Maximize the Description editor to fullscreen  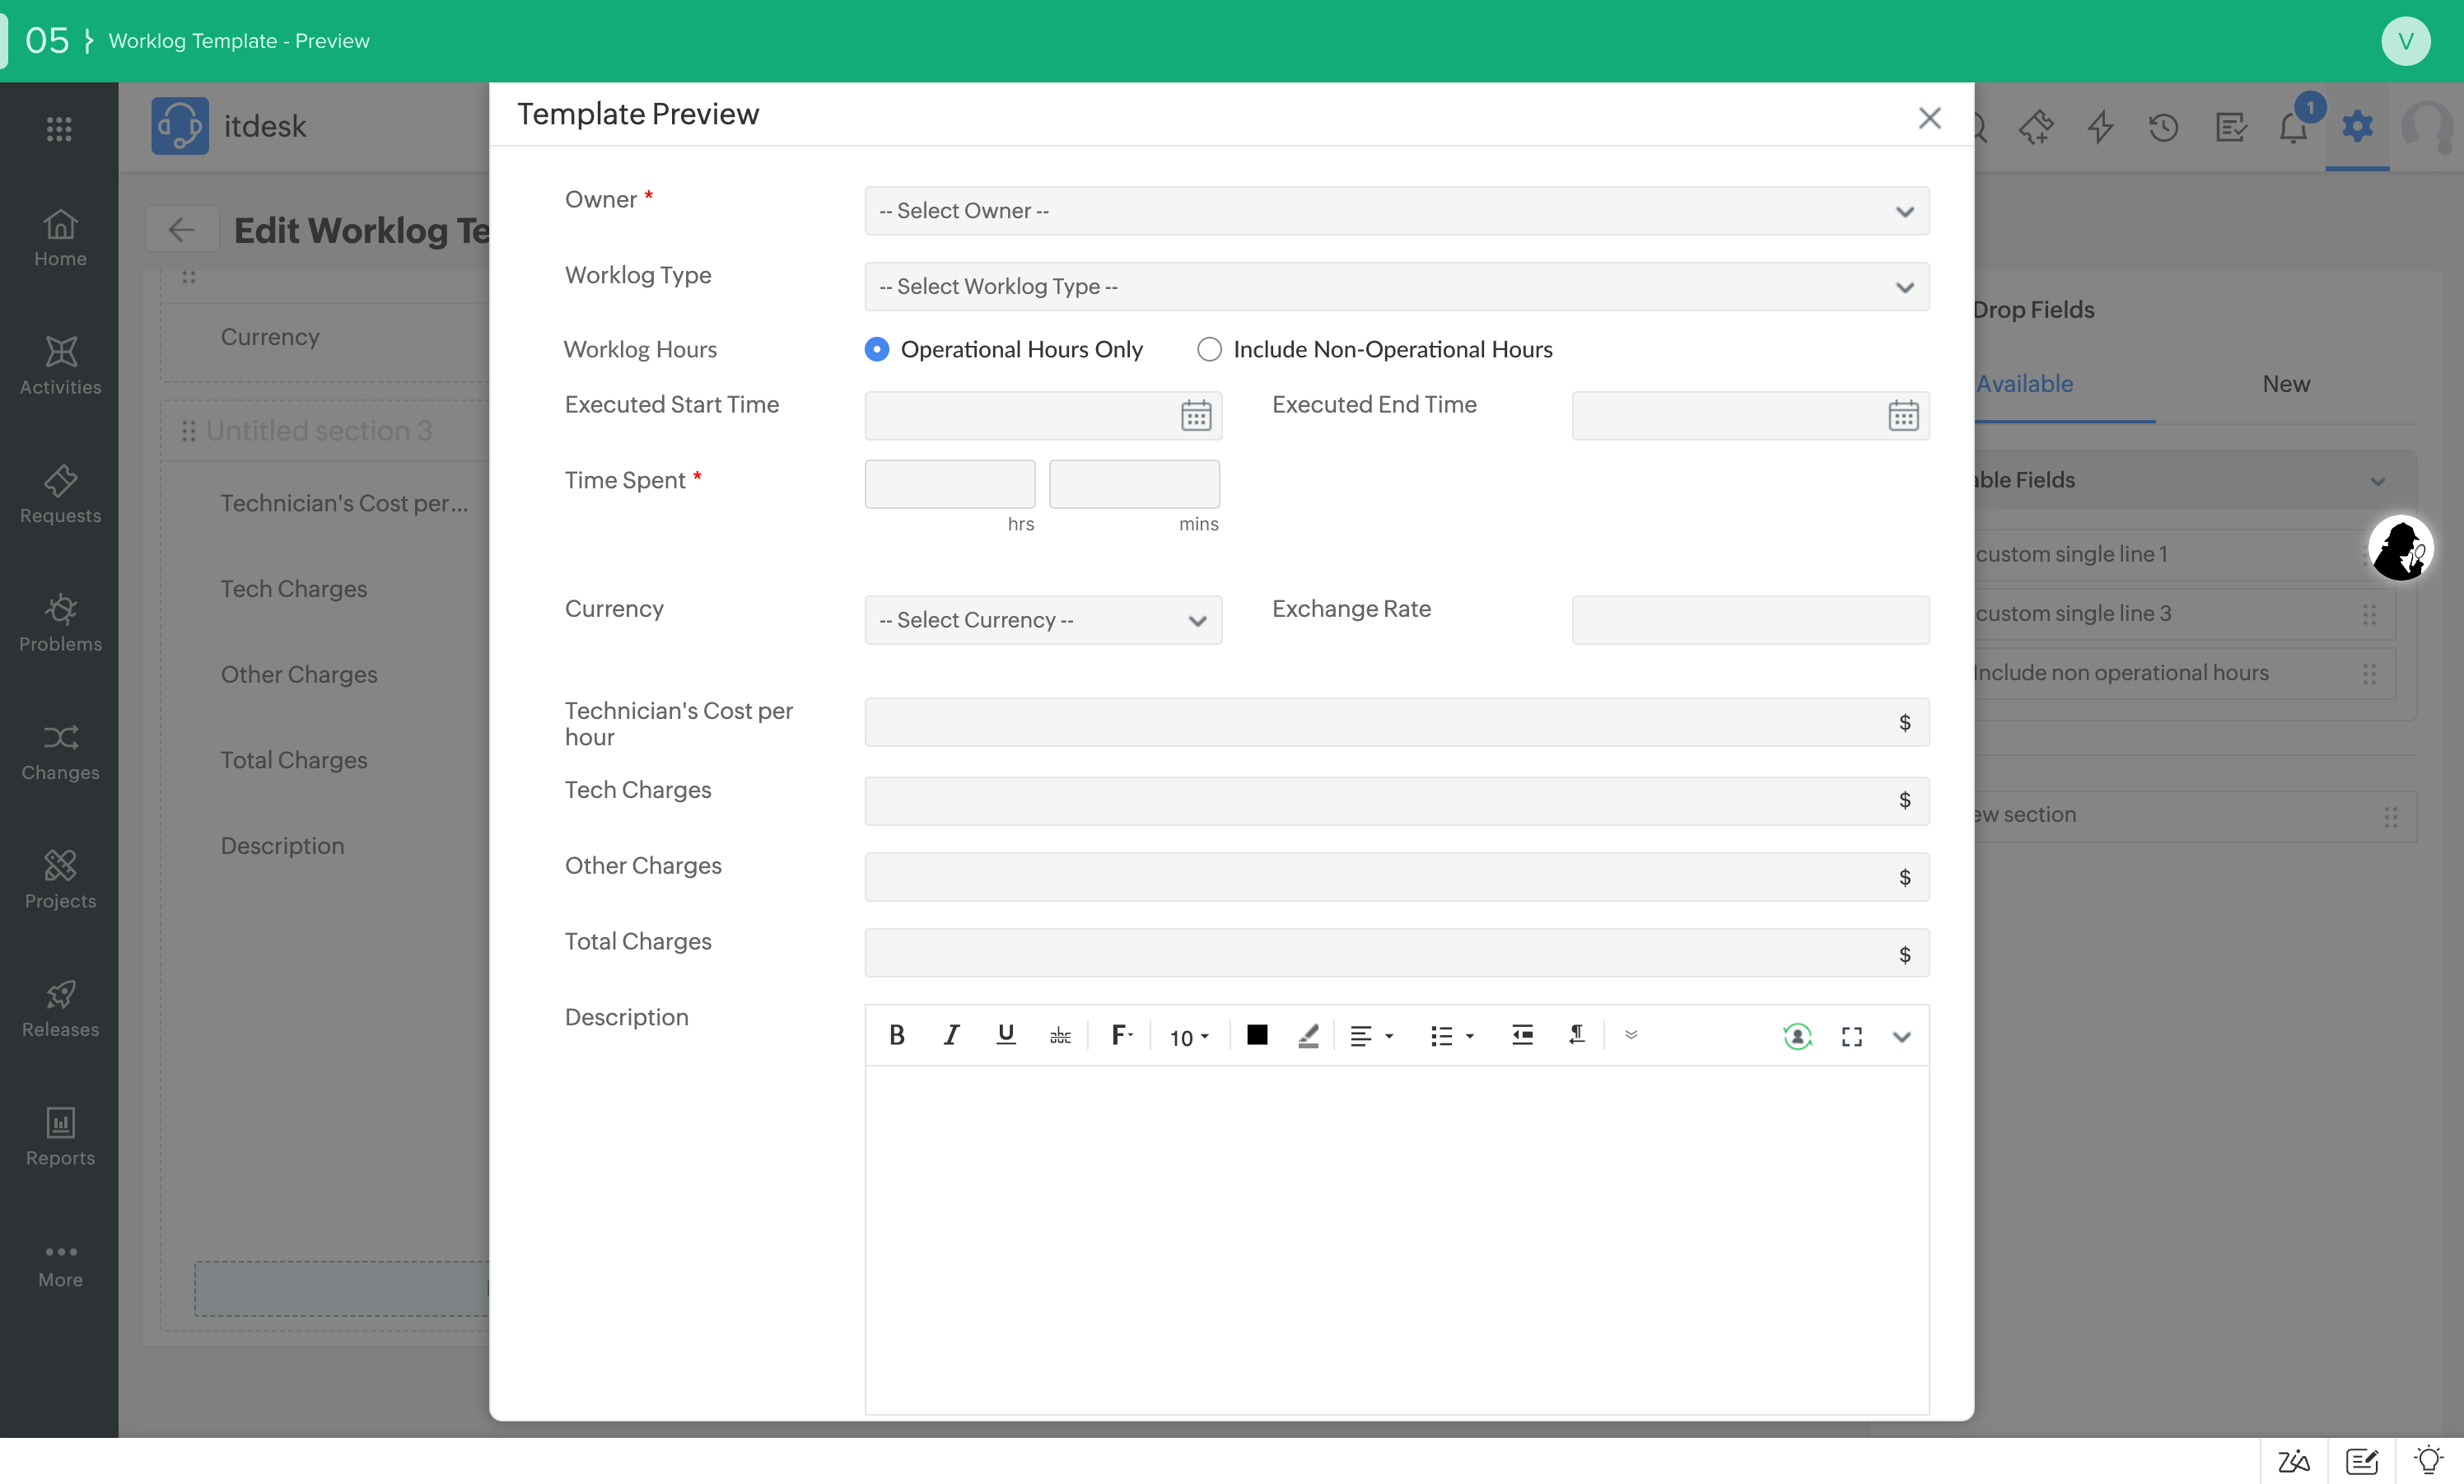[x=1851, y=1037]
